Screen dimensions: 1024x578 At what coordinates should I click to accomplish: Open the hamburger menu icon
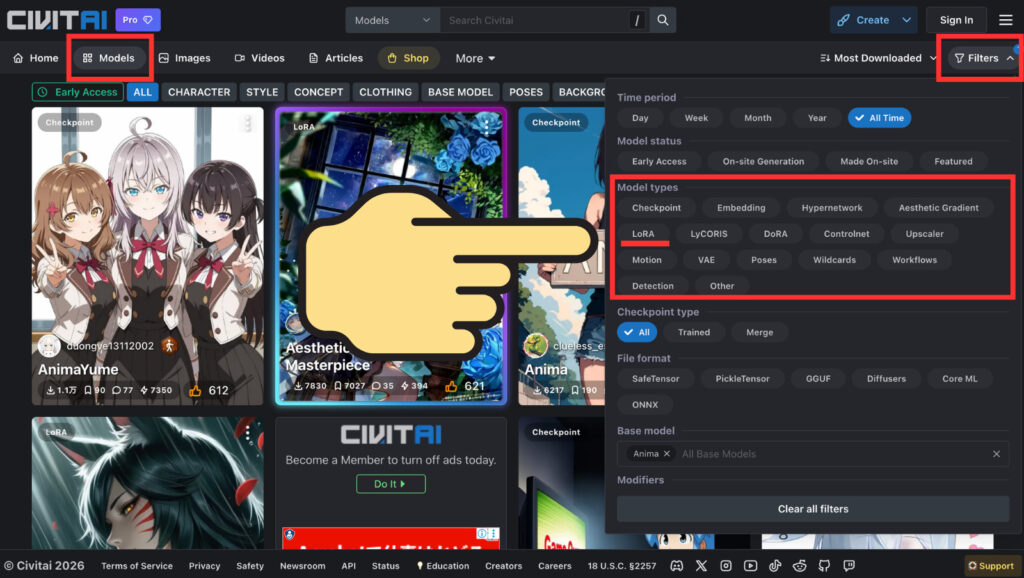1005,20
